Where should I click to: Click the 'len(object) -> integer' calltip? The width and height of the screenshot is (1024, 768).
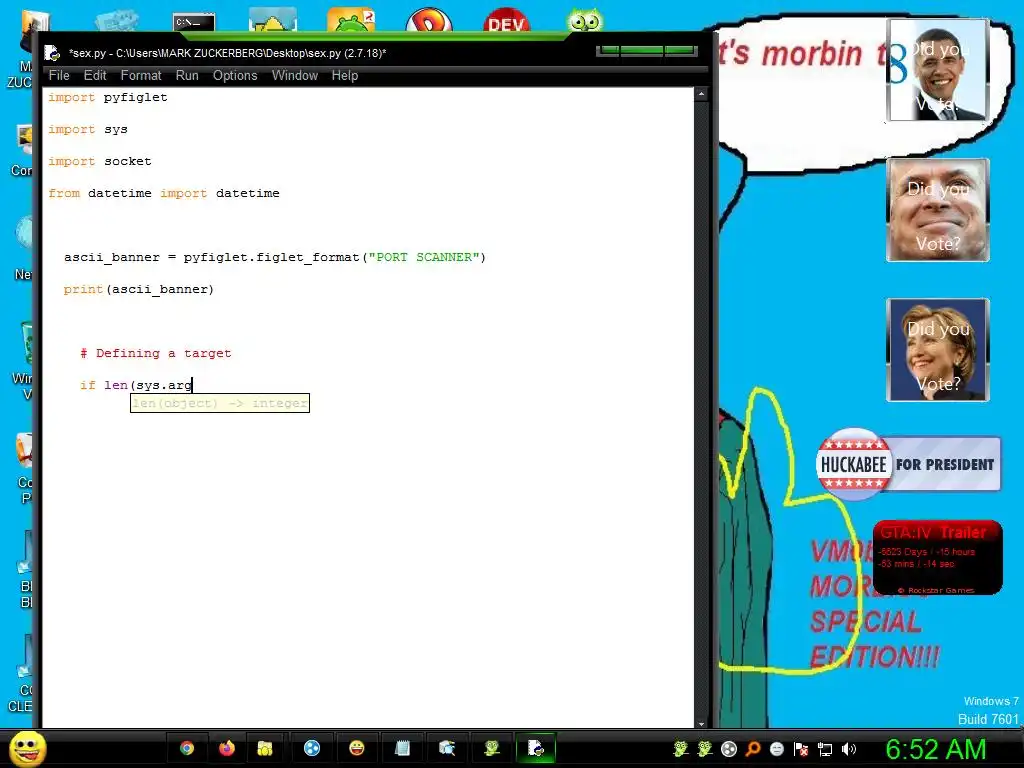click(219, 404)
